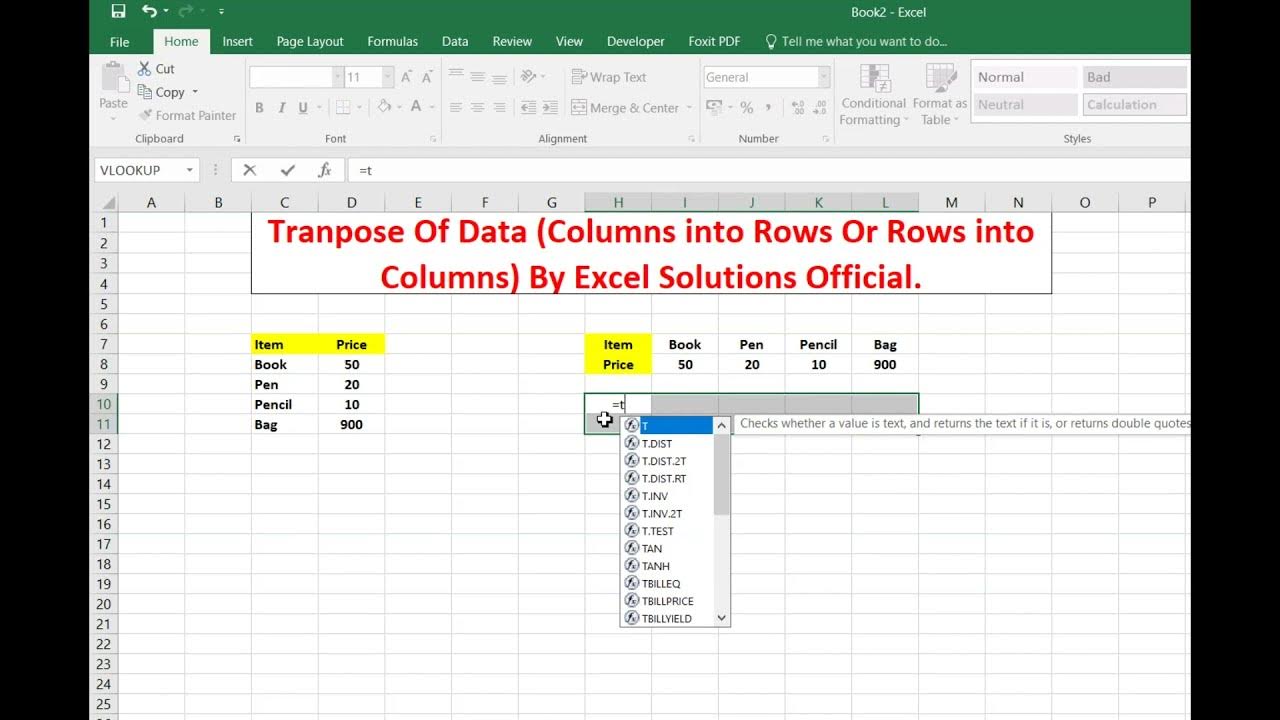1280x720 pixels.
Task: Toggle Bold formatting
Action: point(259,108)
